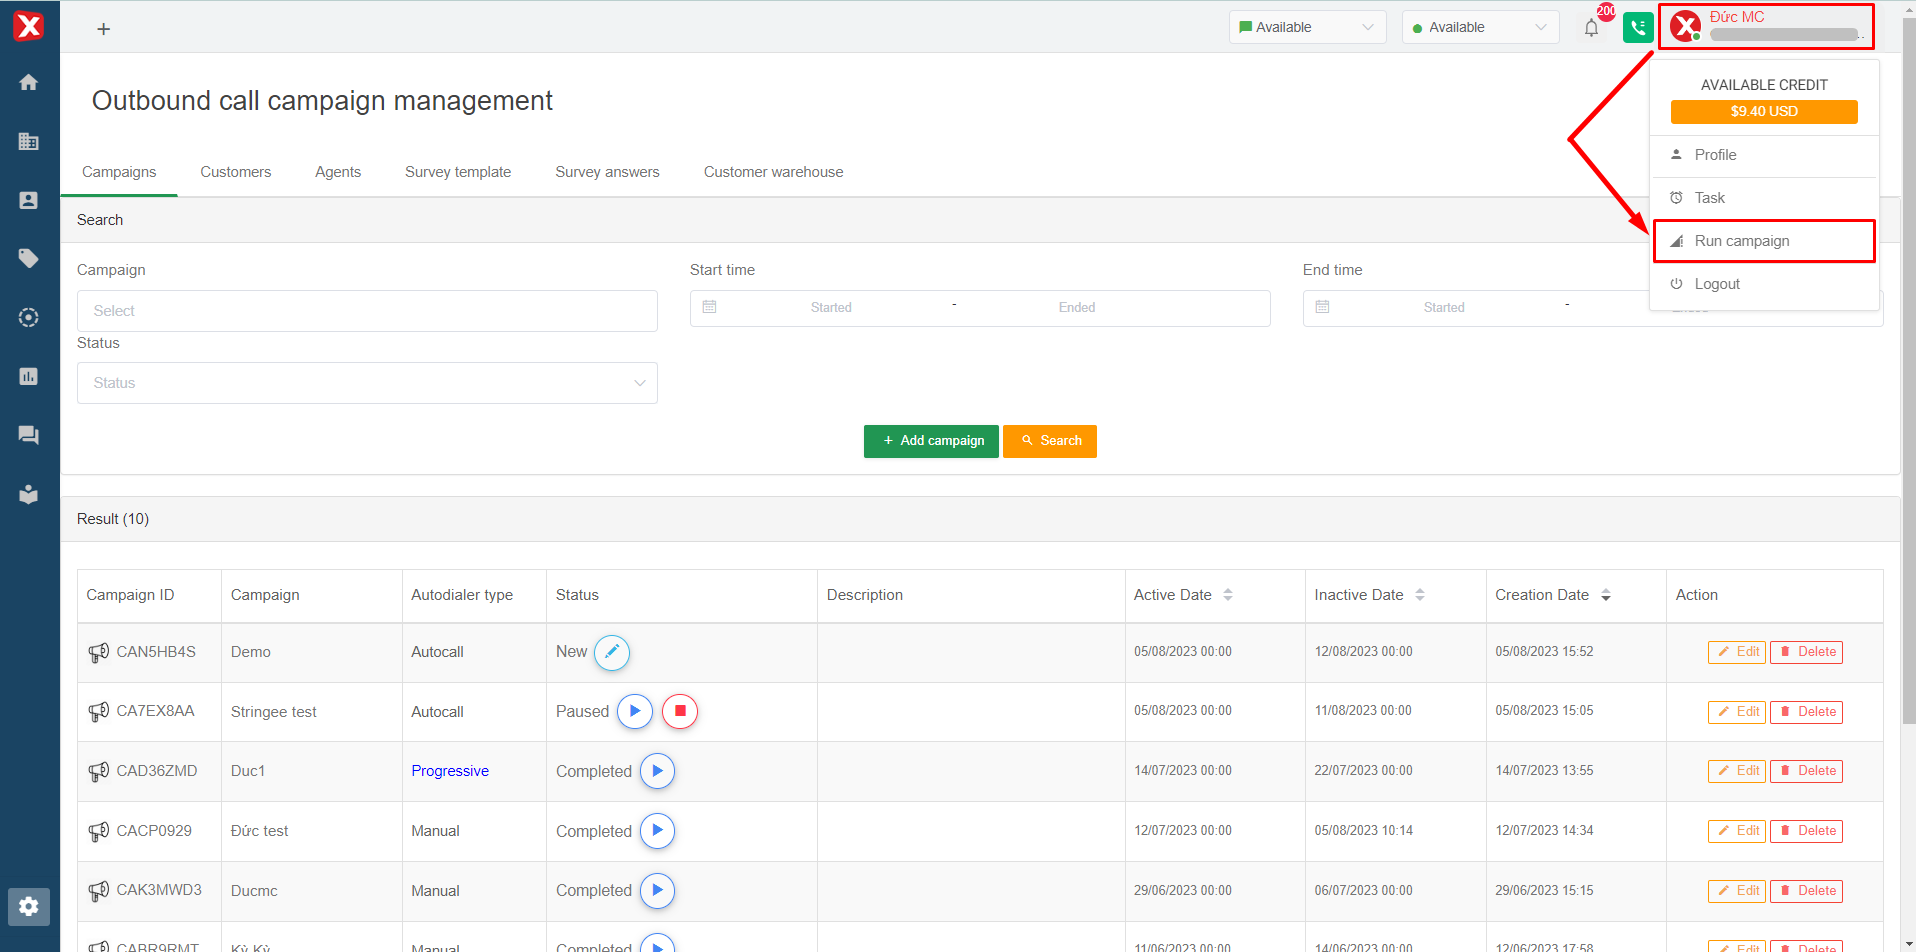Stop the Stringee test campaign
The height and width of the screenshot is (952, 1916).
point(680,711)
